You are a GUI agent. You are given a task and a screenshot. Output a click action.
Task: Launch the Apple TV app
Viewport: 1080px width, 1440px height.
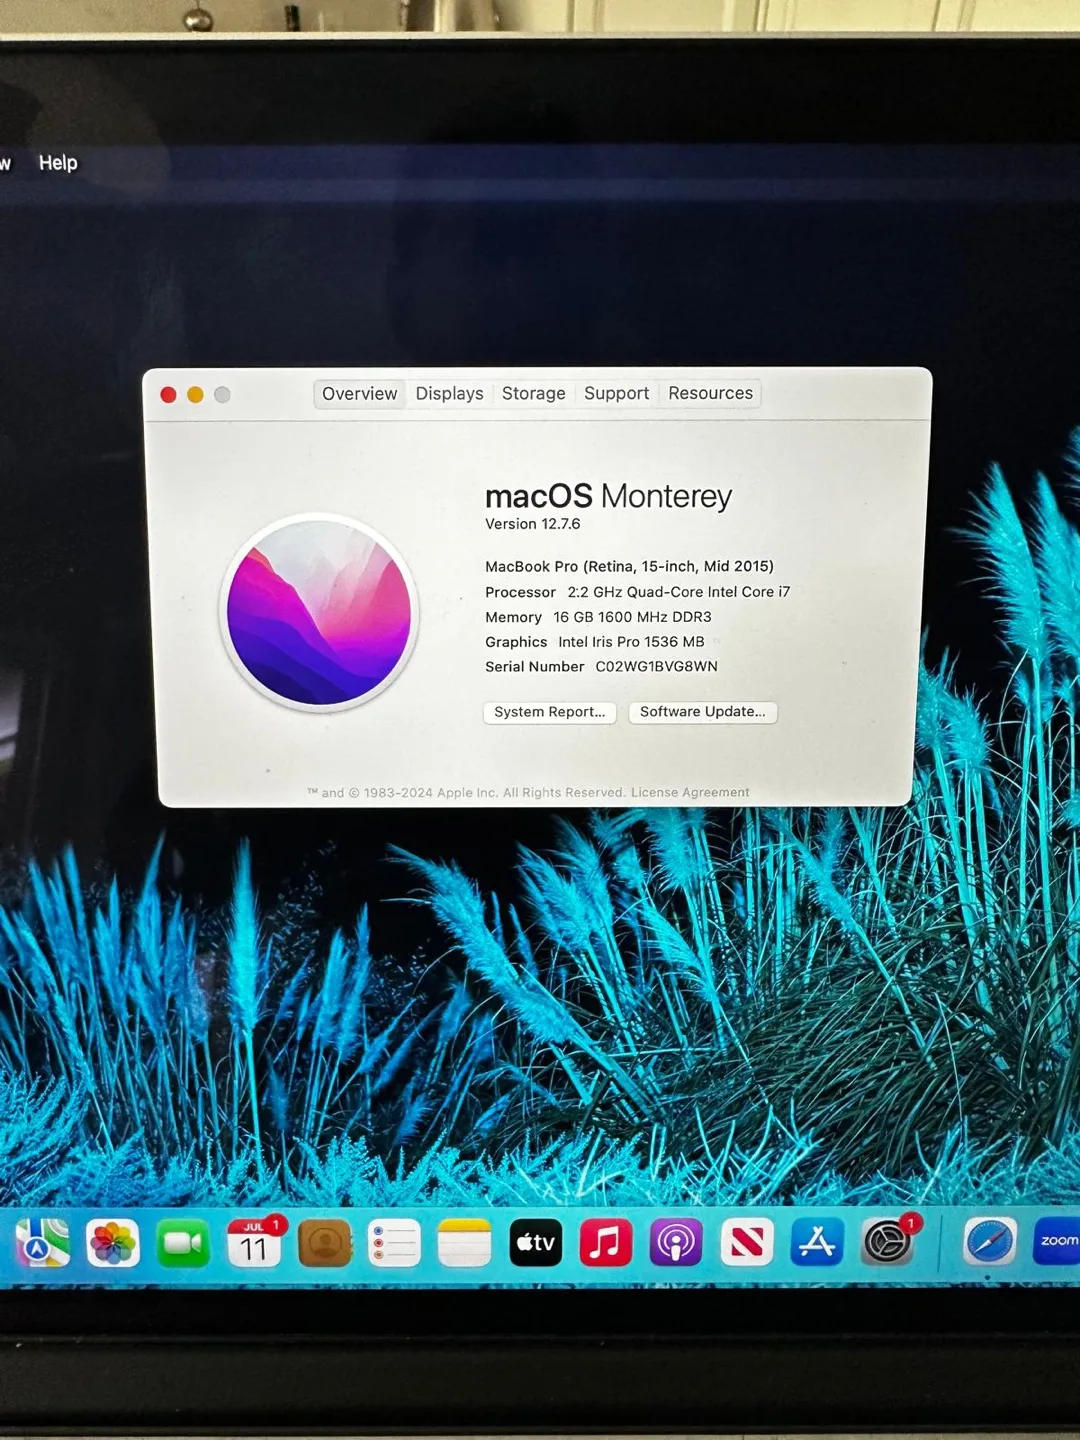click(536, 1242)
